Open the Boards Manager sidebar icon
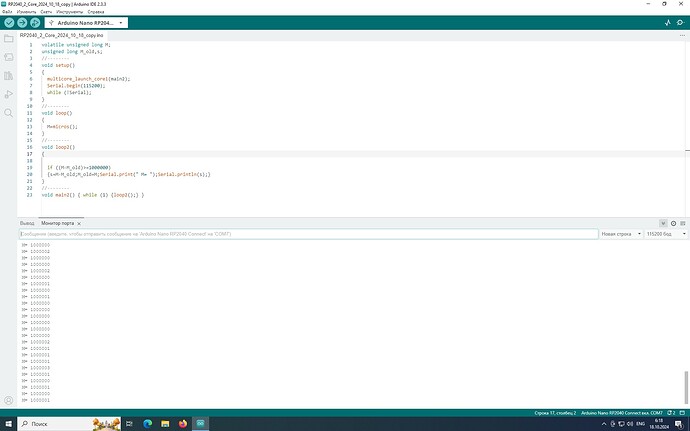690x431 pixels. coord(8,57)
